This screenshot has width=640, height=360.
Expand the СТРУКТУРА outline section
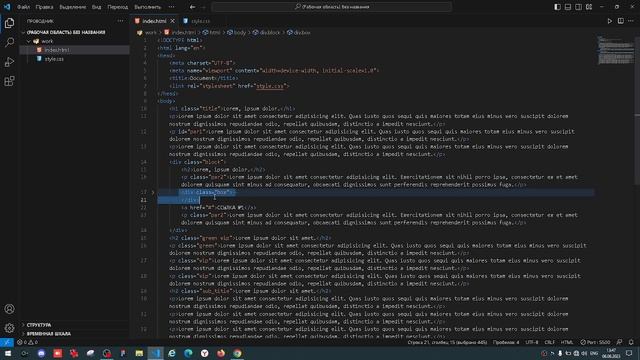point(39,325)
